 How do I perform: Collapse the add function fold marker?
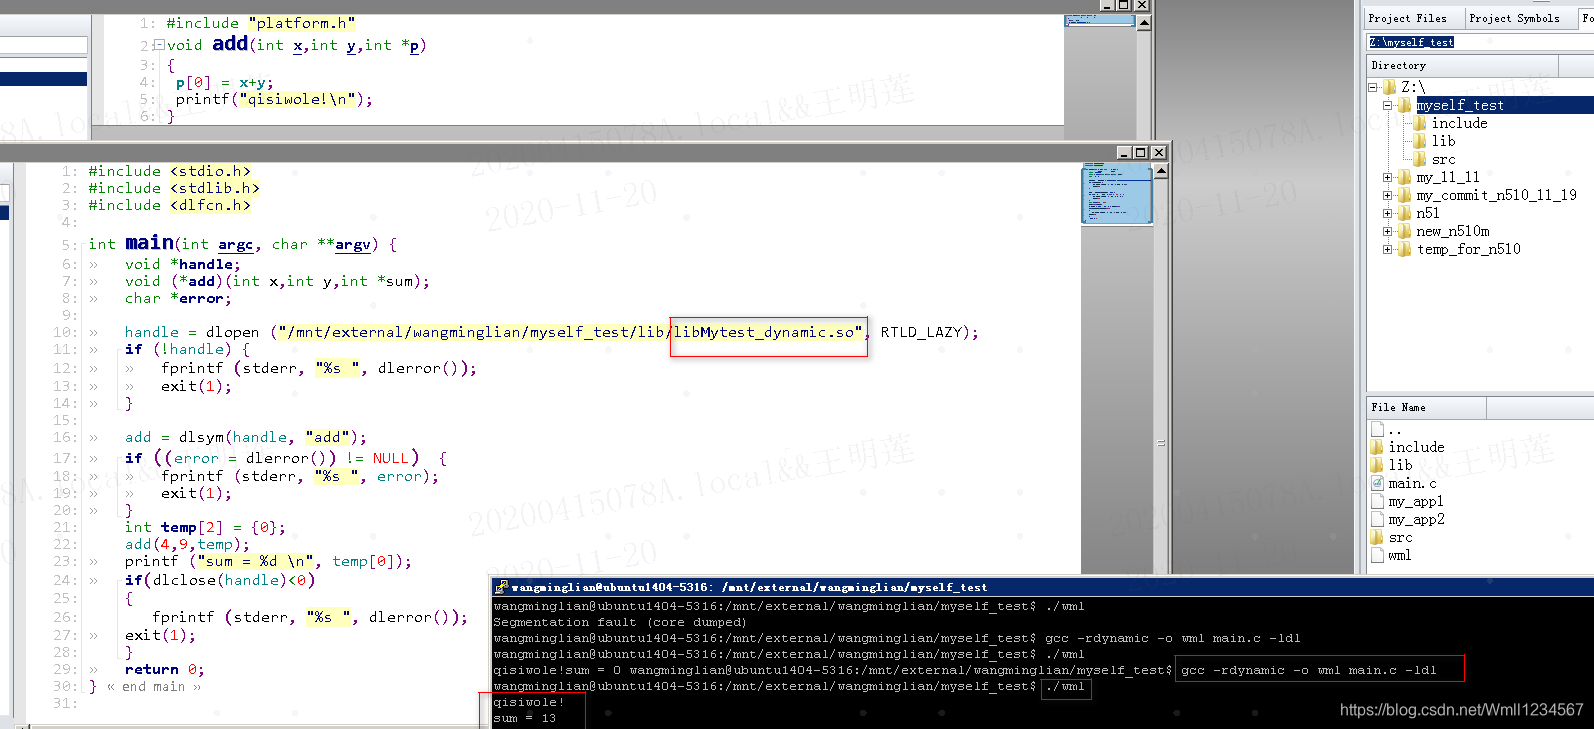coord(159,45)
